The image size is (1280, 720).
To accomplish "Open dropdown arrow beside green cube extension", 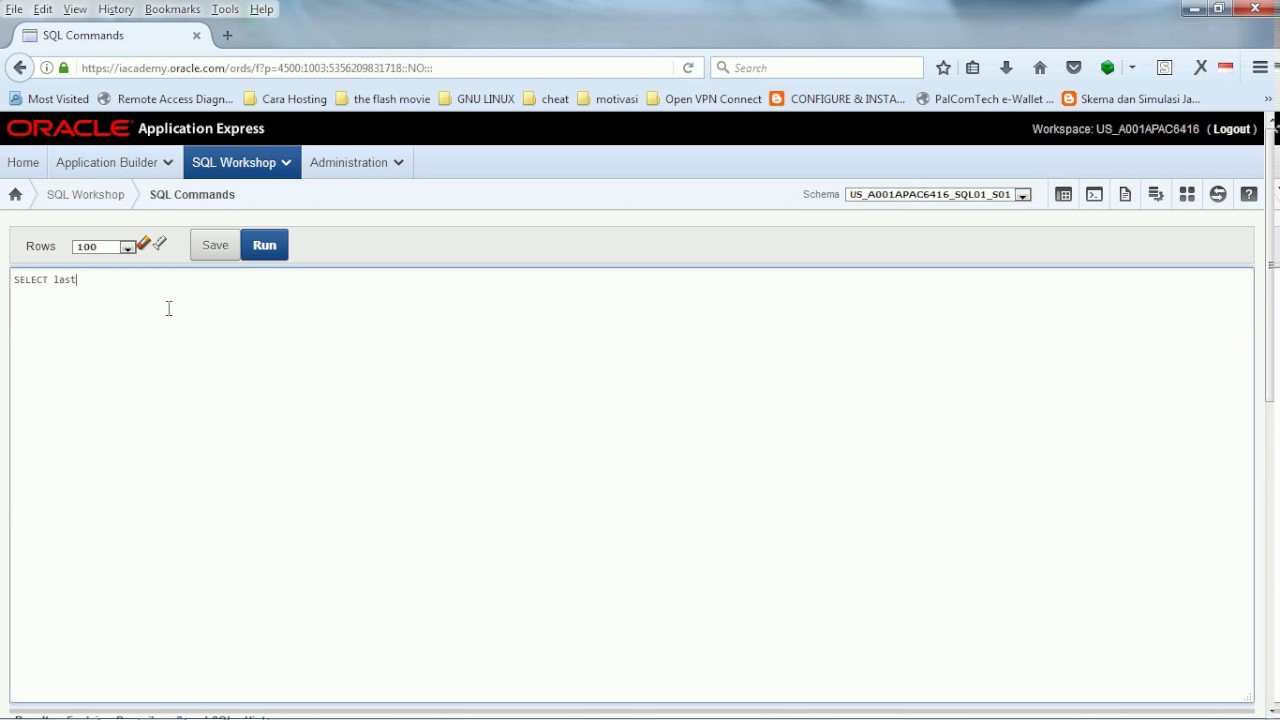I will coord(1132,68).
